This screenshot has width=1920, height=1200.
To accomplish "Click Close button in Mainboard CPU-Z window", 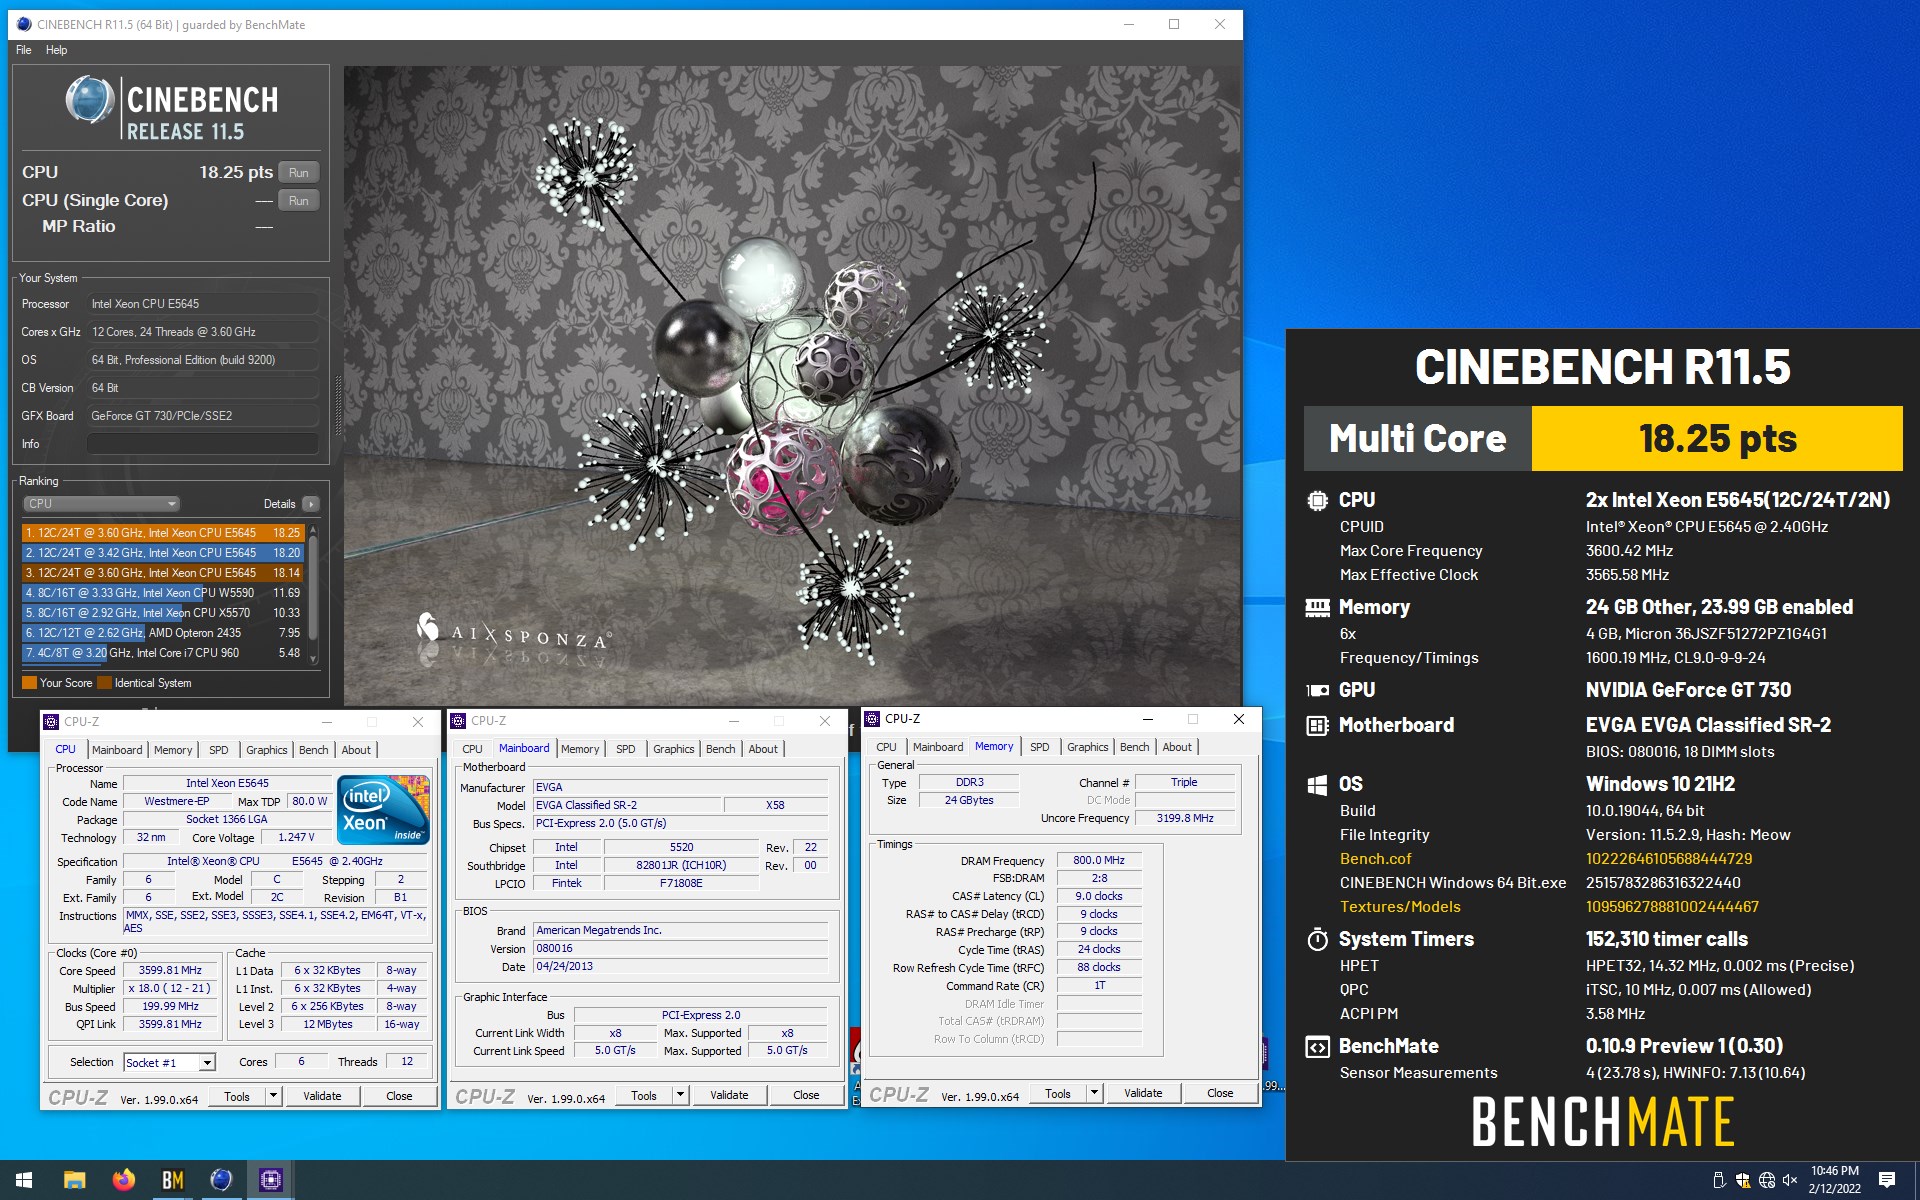I will (806, 1095).
